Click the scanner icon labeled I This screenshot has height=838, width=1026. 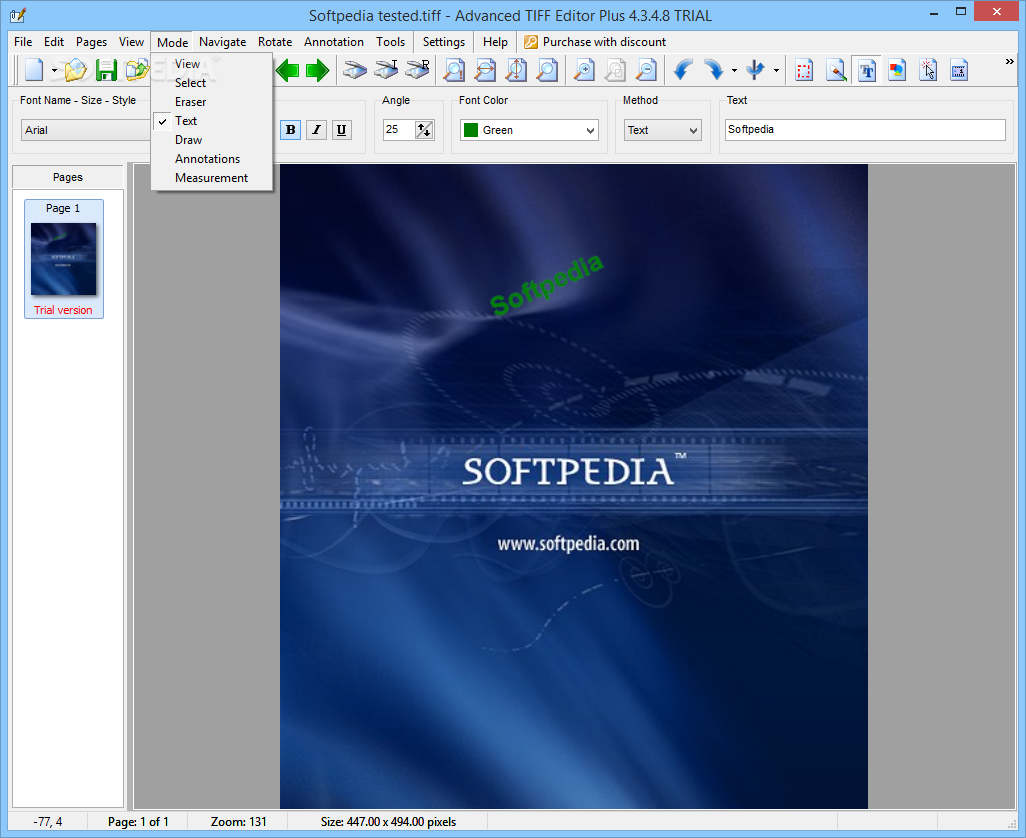[386, 70]
